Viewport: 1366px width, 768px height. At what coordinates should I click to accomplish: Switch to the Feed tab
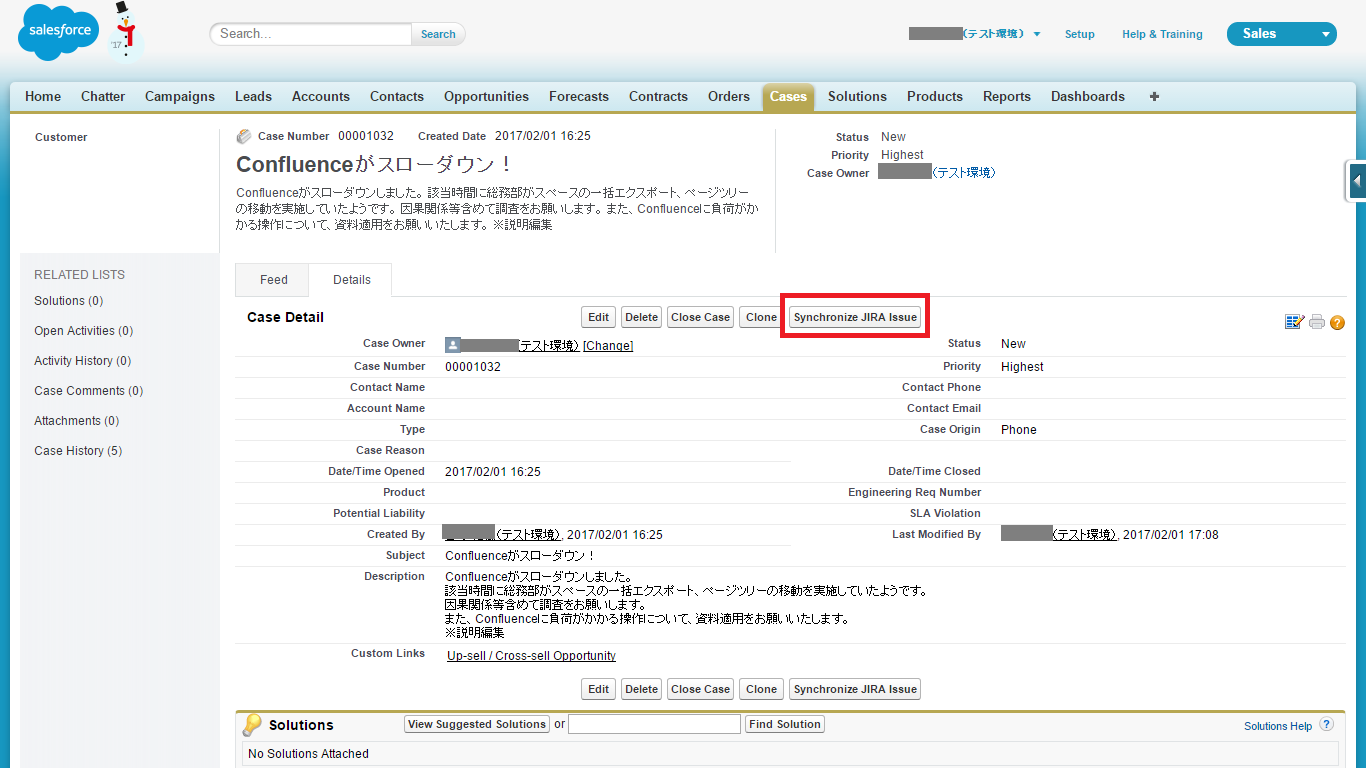pyautogui.click(x=273, y=280)
